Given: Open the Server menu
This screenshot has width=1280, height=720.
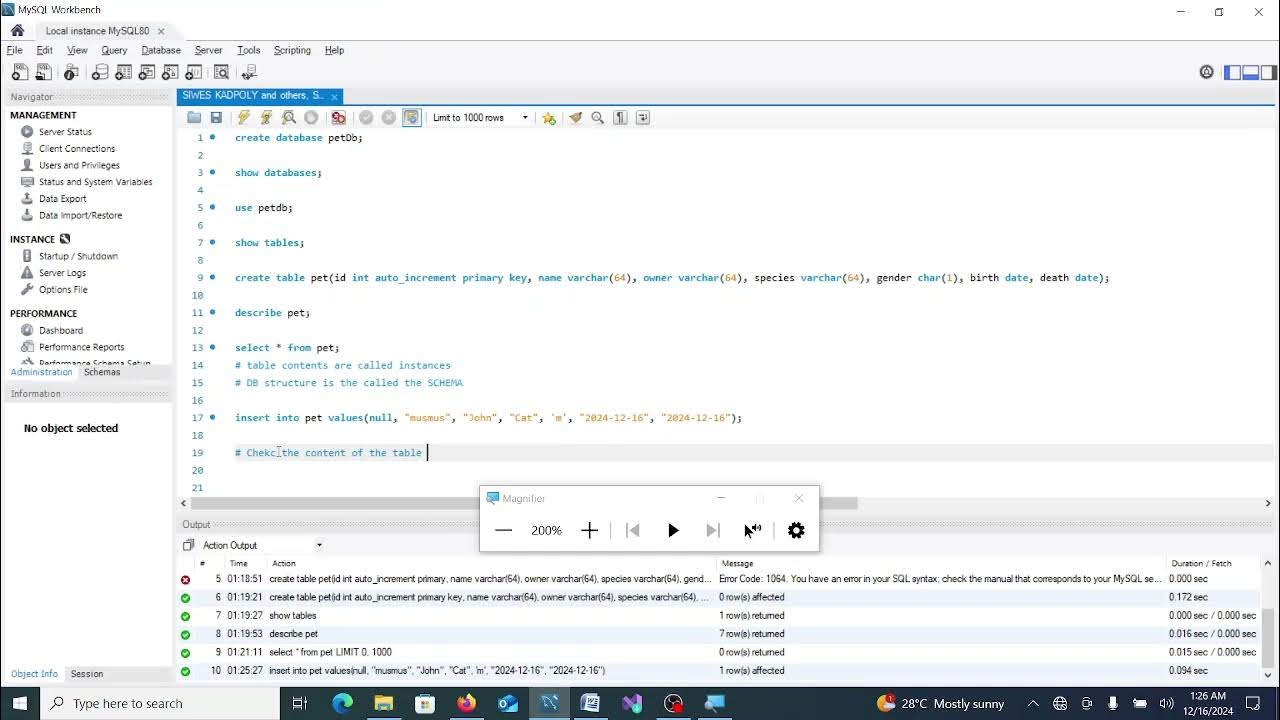Looking at the screenshot, I should point(208,50).
